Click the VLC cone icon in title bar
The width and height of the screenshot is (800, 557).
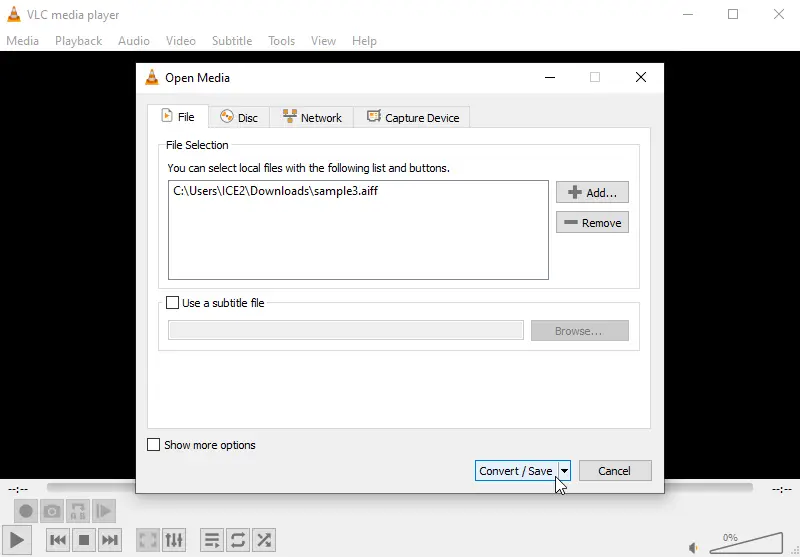tap(14, 14)
